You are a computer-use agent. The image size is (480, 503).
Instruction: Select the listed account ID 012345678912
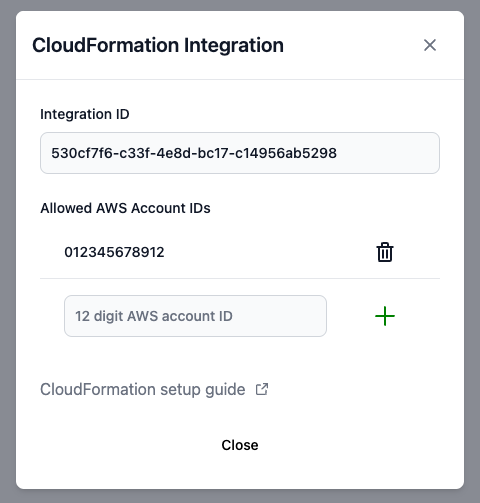click(x=114, y=252)
